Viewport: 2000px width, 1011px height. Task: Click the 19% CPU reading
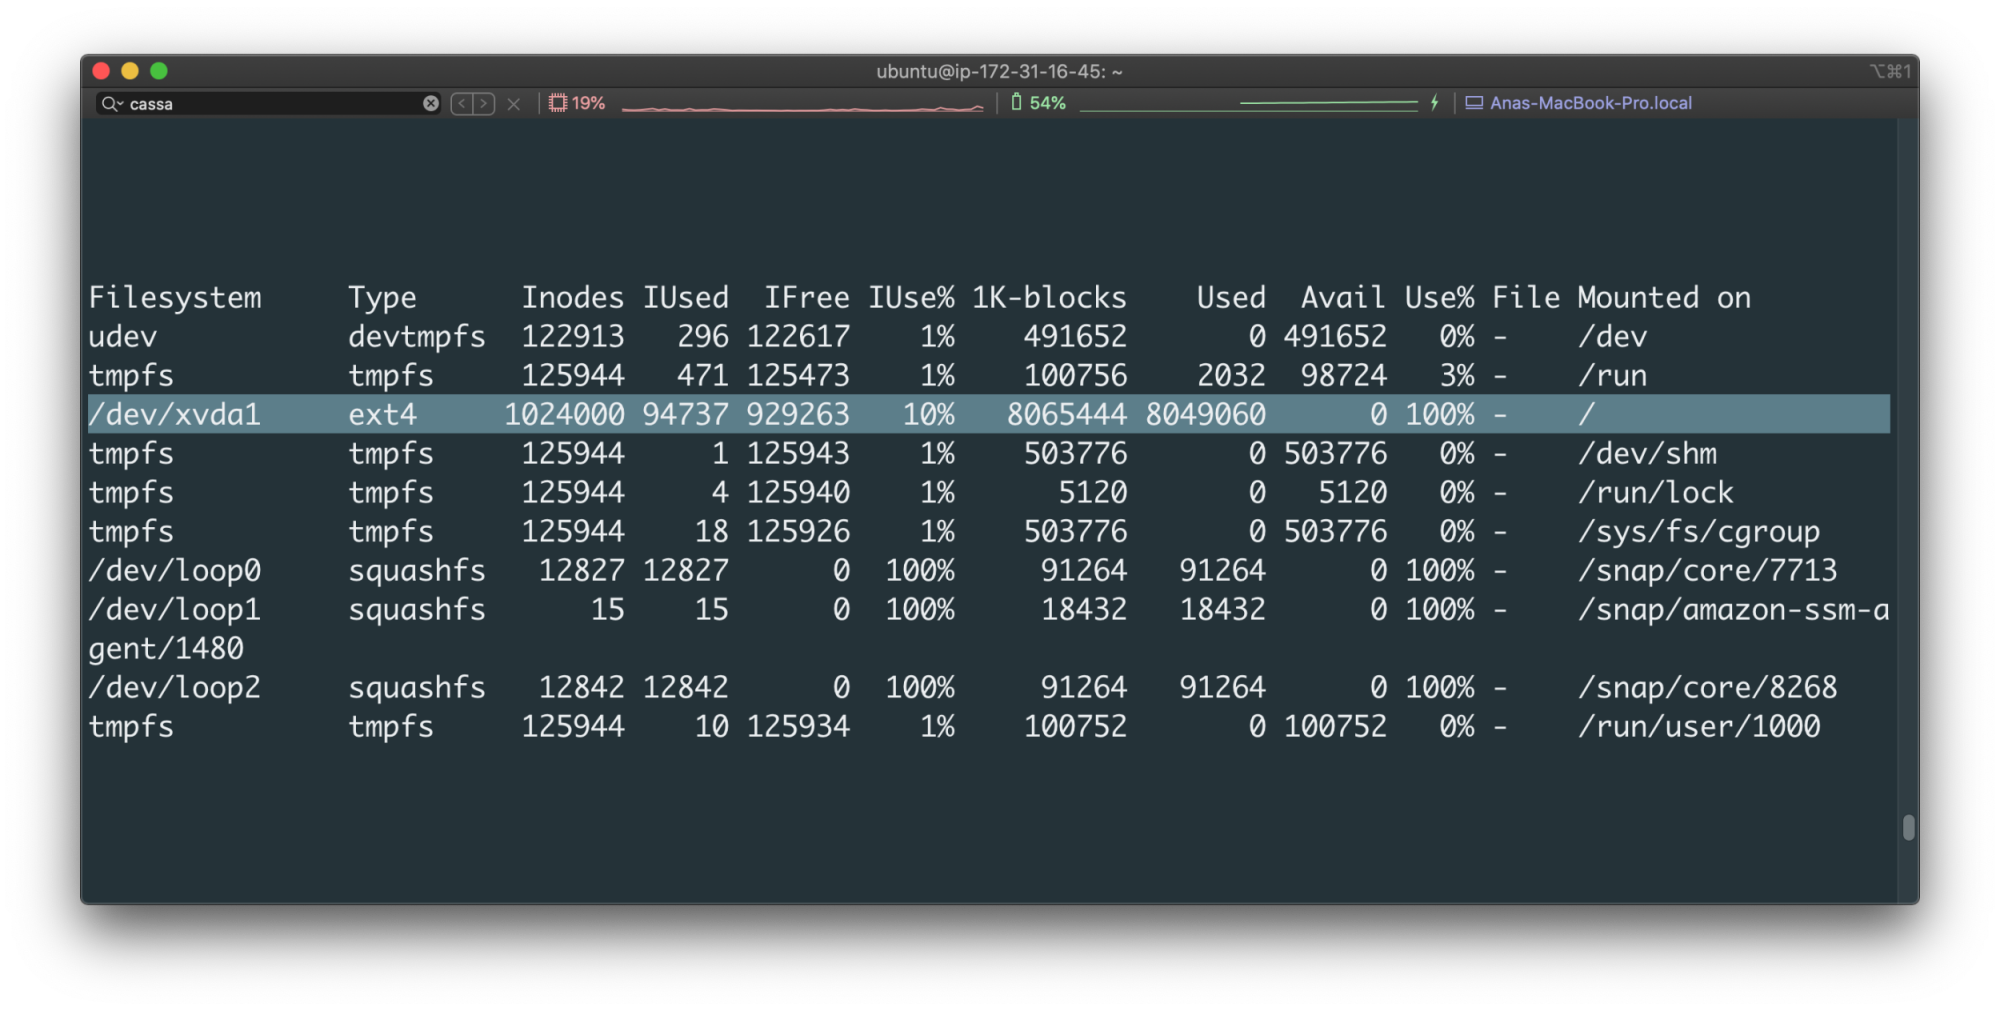coord(589,103)
